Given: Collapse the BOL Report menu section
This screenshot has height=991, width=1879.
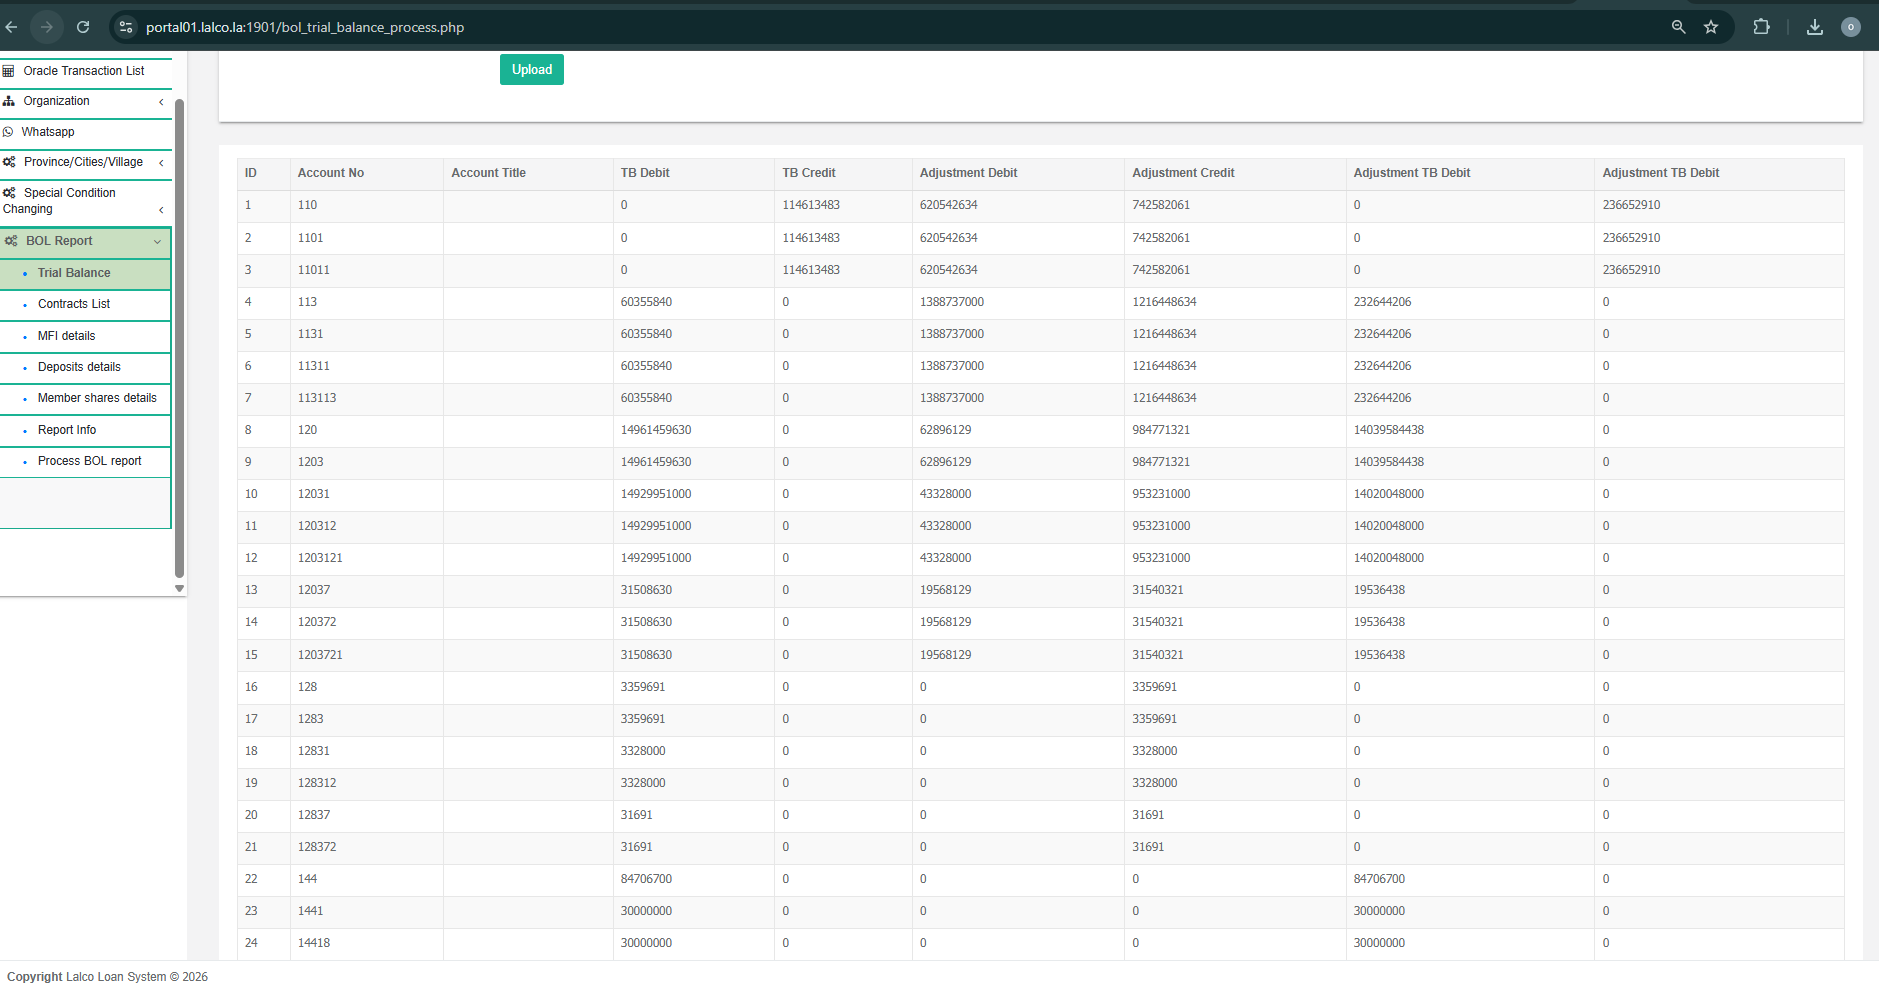Looking at the screenshot, I should point(157,242).
